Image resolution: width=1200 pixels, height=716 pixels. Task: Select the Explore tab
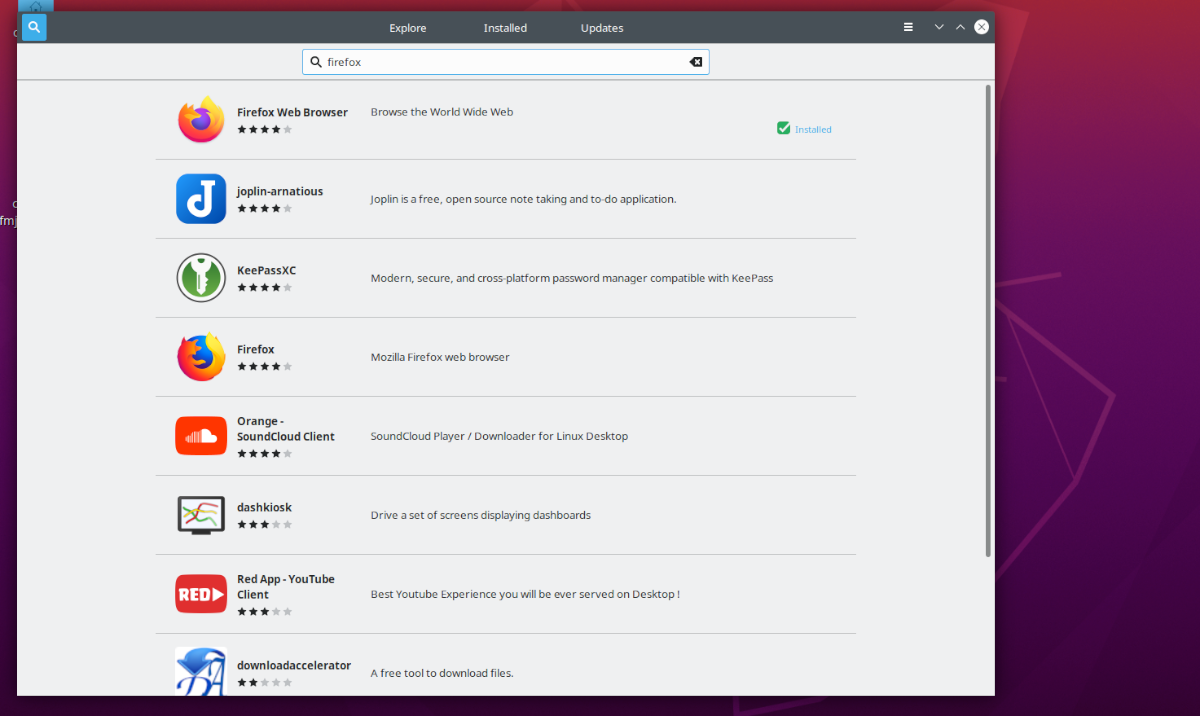click(407, 27)
